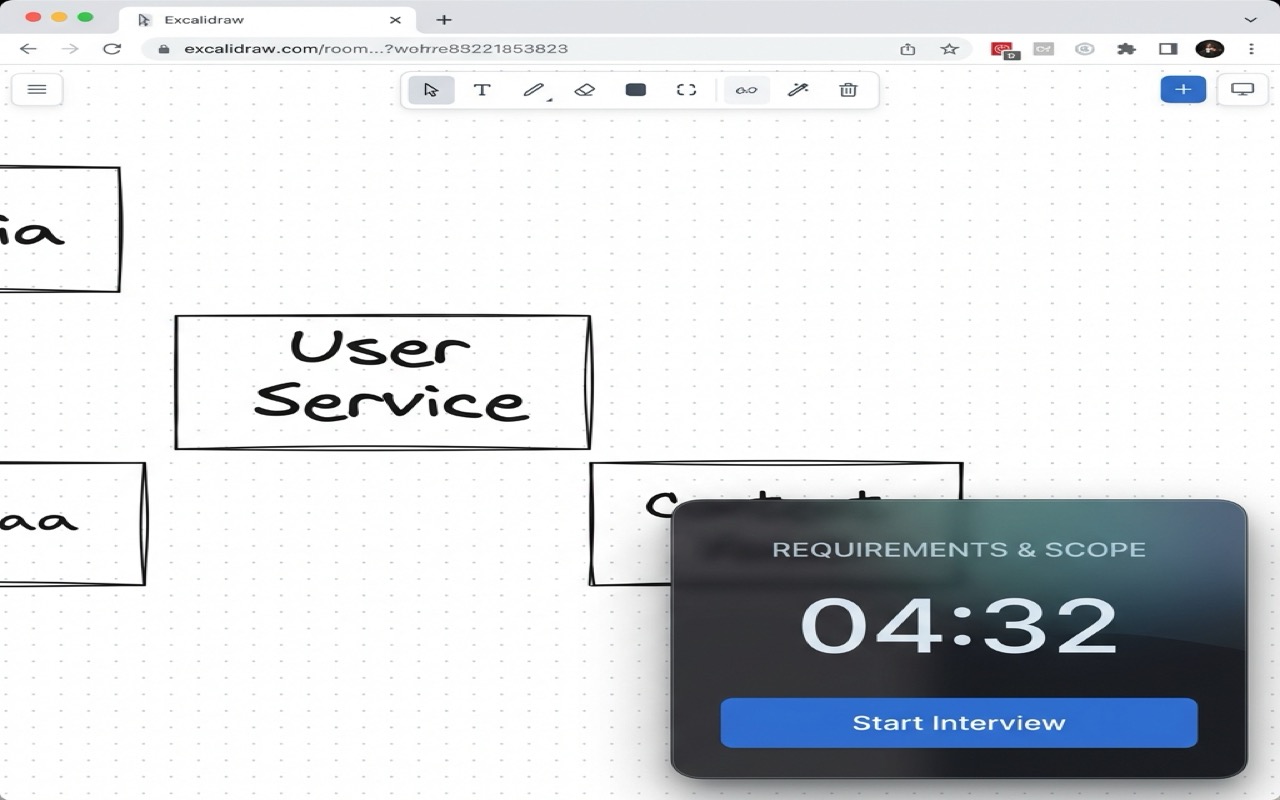Select the magic wand generation tool
Viewport: 1280px width, 800px height.
[x=797, y=89]
